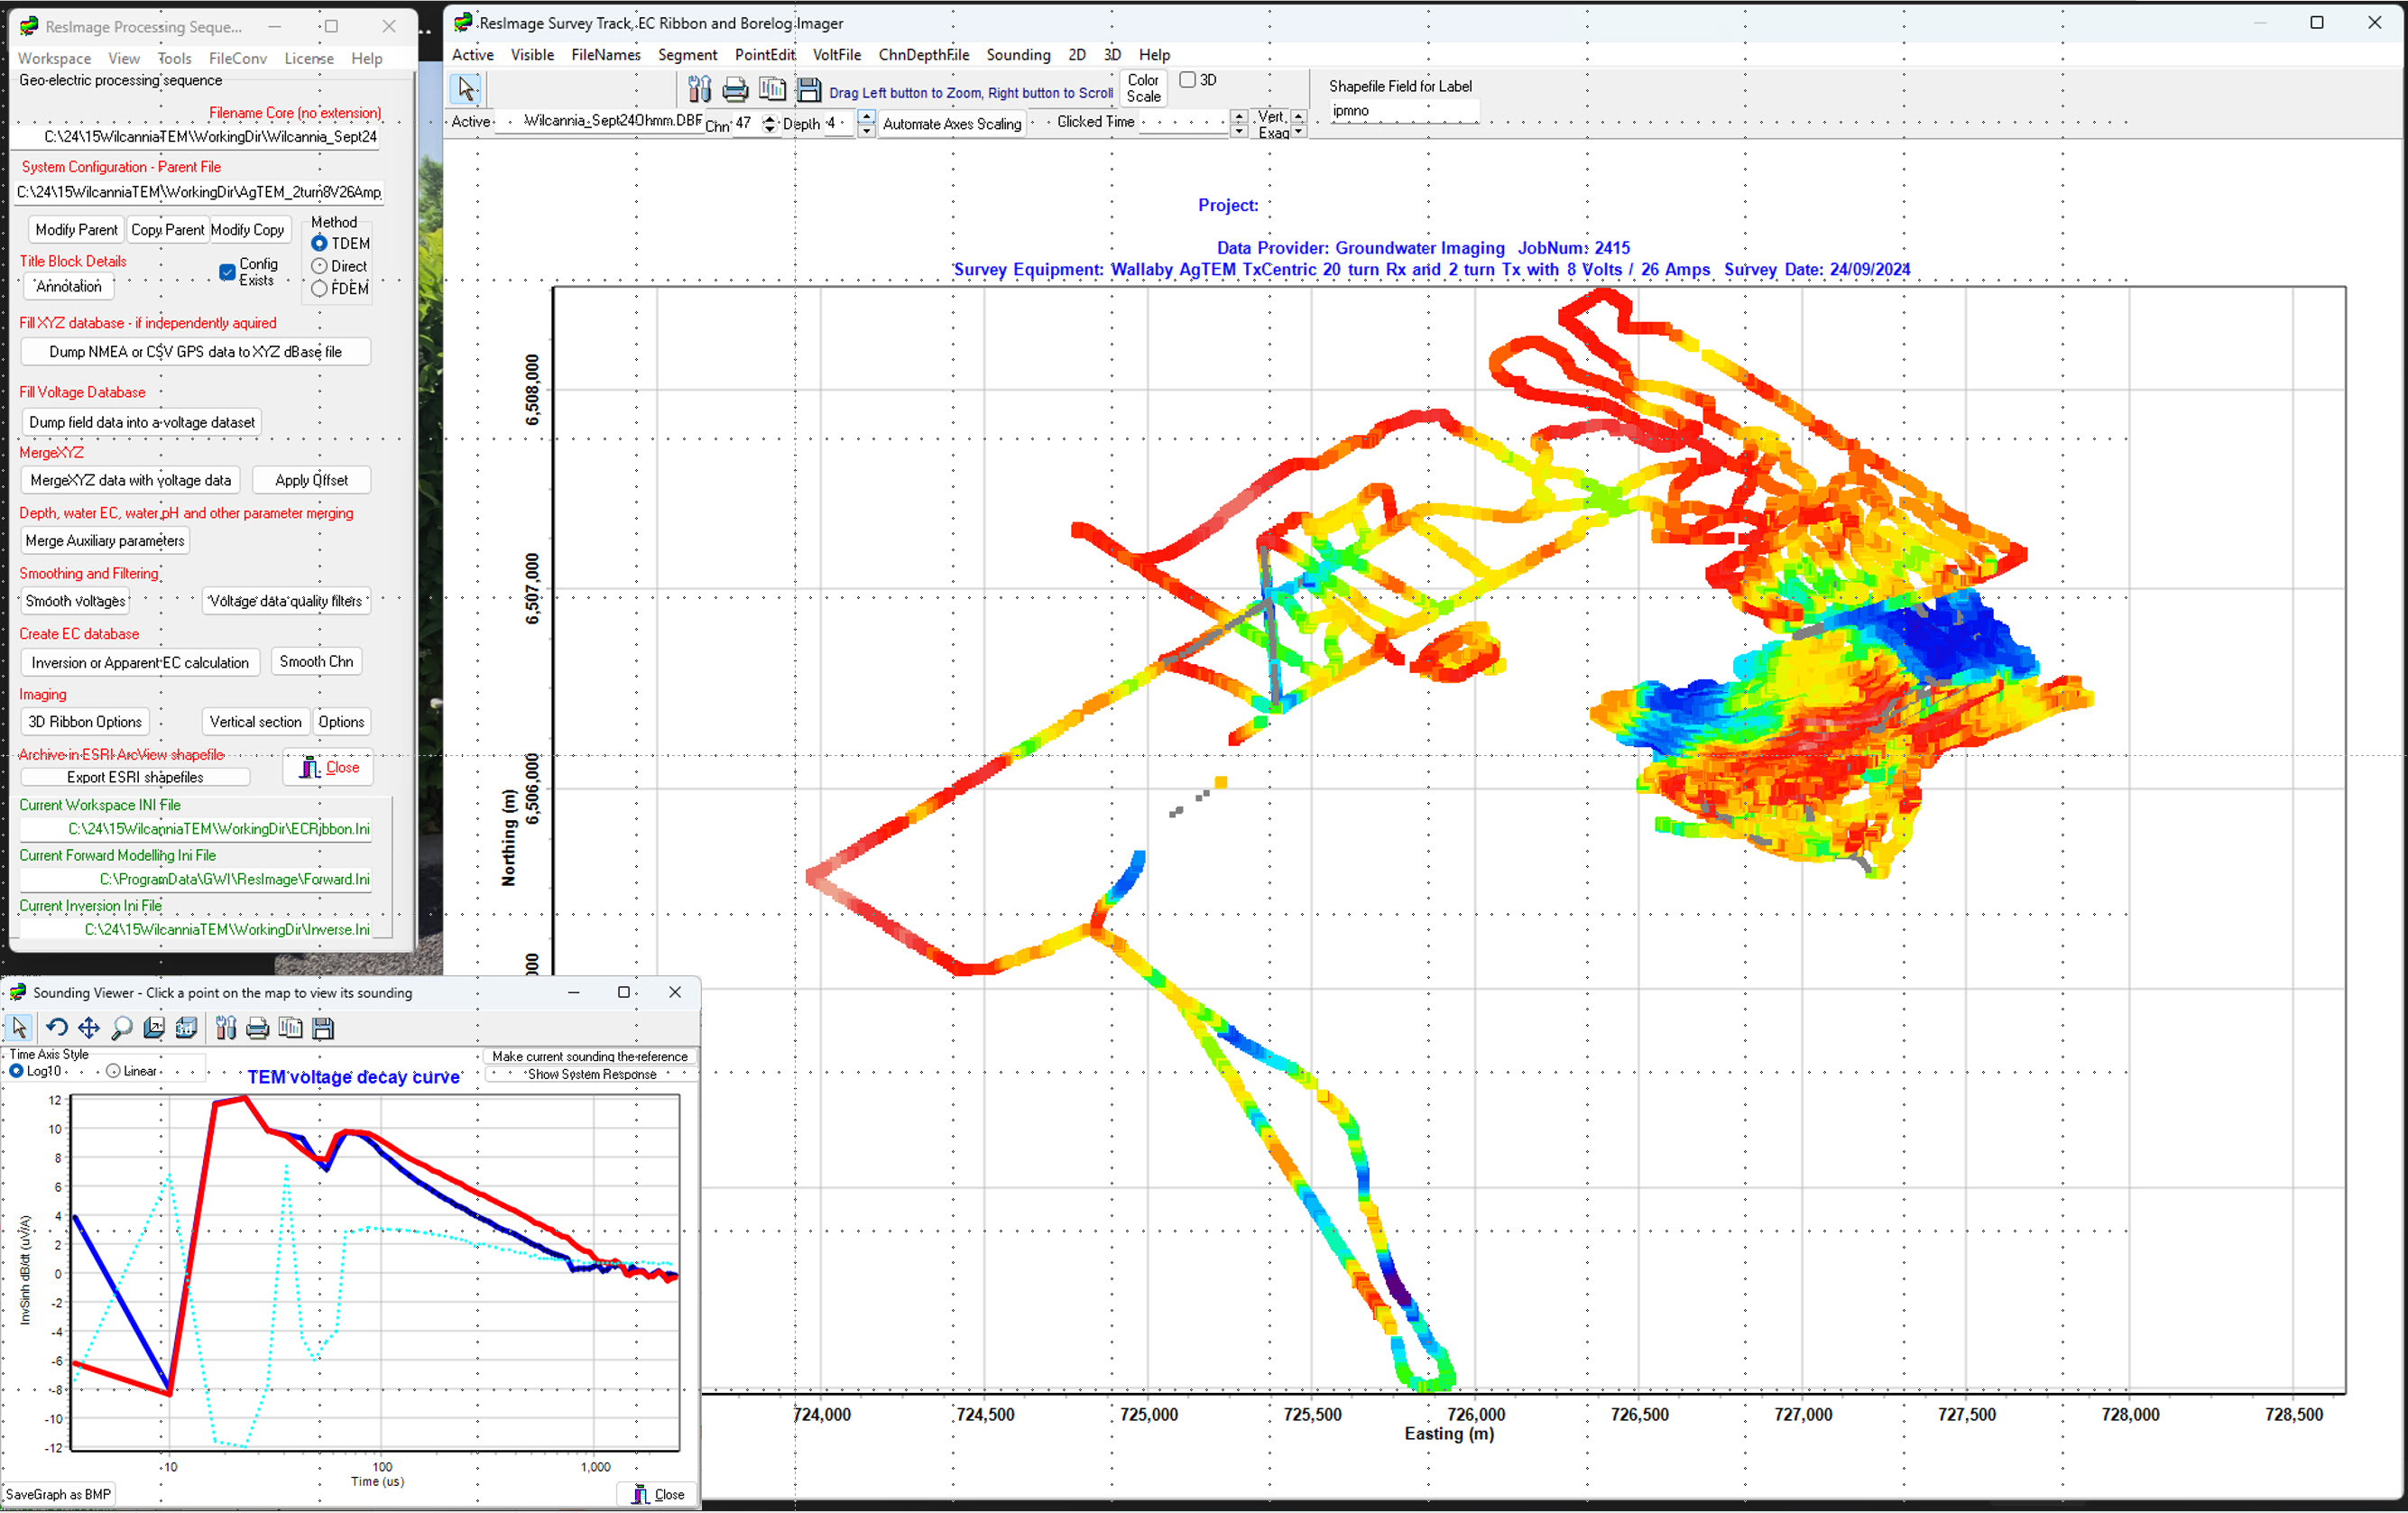
Task: Increase the Chn value with its up arrow
Action: (x=769, y=118)
